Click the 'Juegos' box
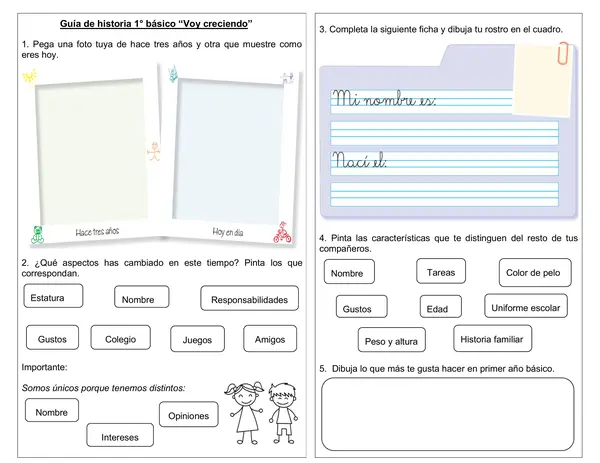The width and height of the screenshot is (600, 463). (197, 339)
